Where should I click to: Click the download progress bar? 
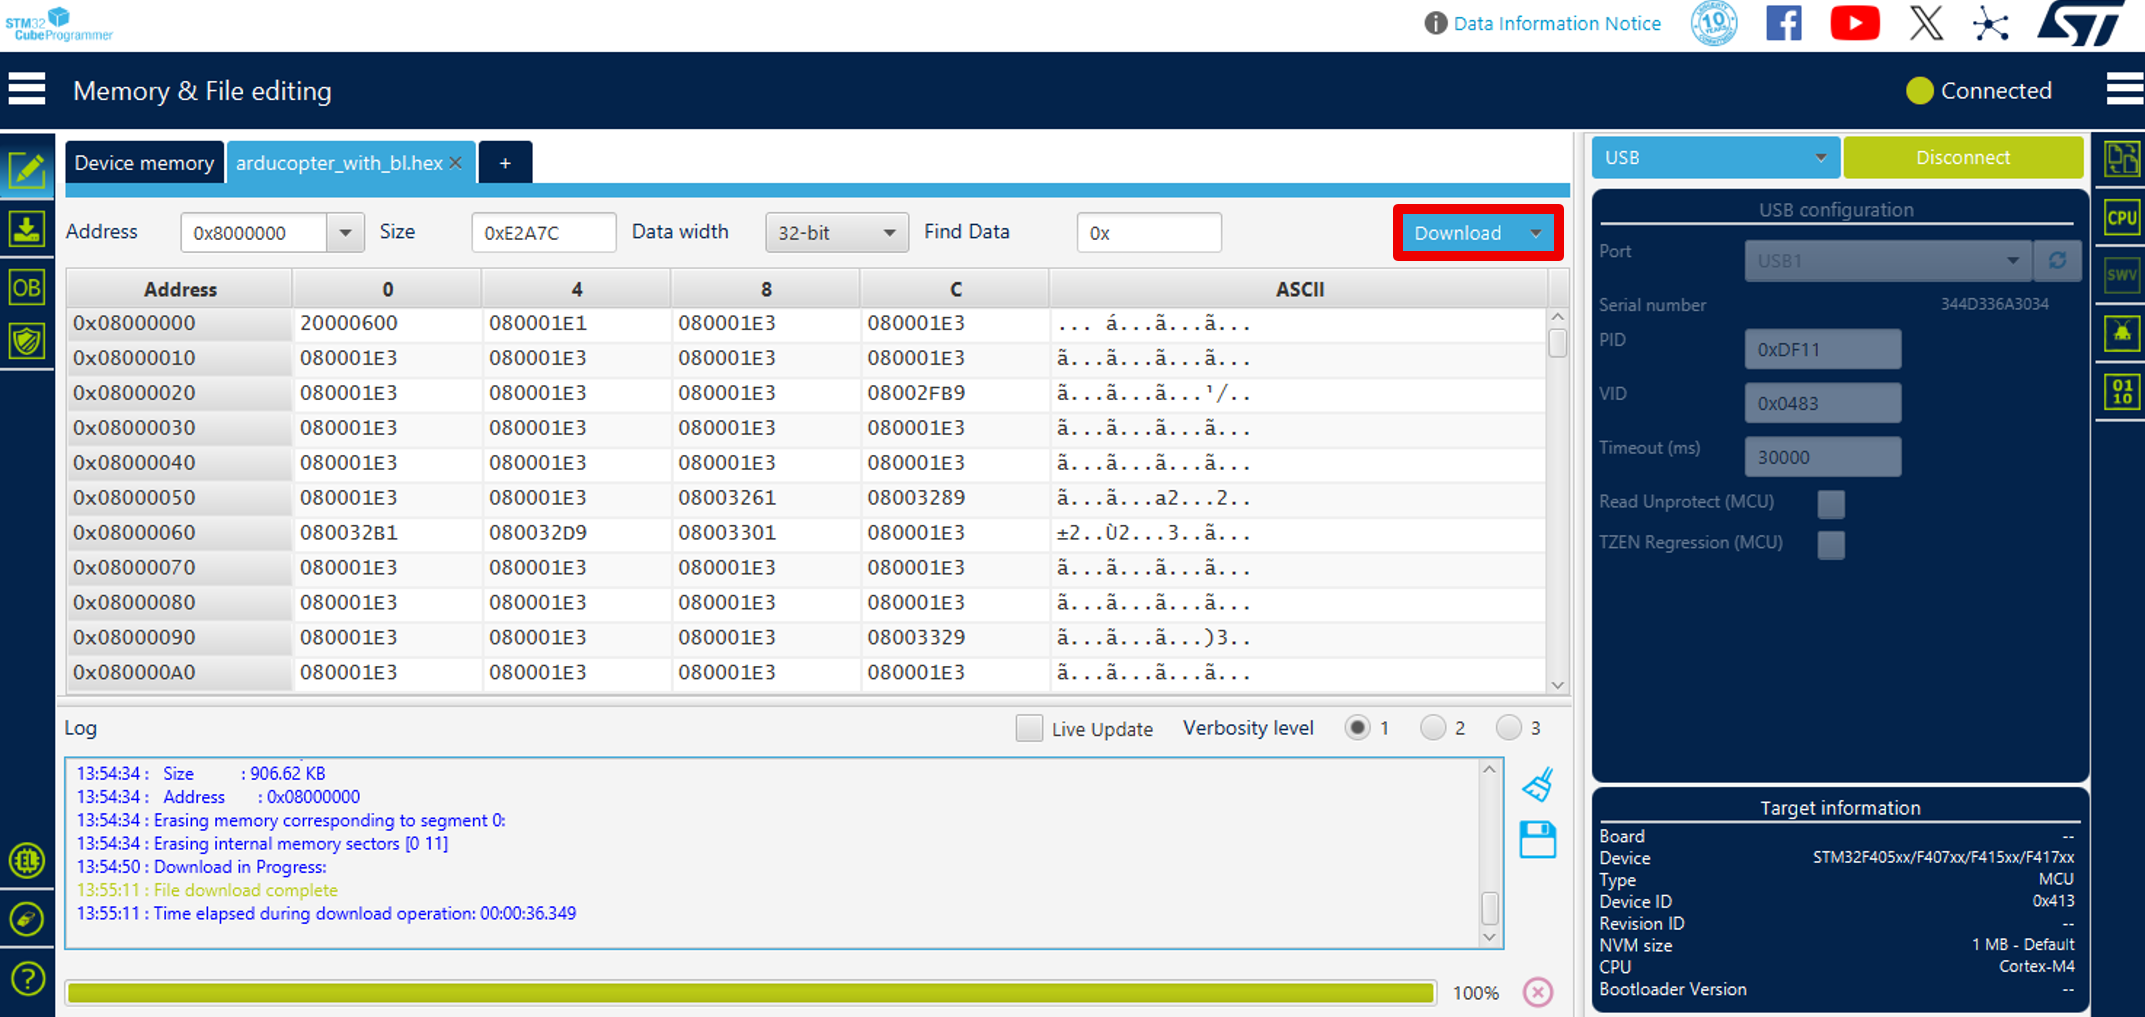click(x=751, y=992)
